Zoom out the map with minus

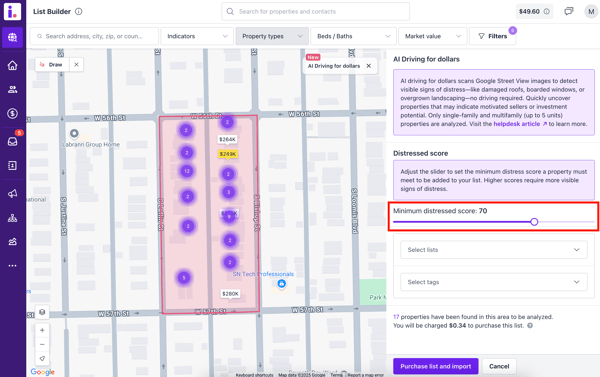pos(42,344)
